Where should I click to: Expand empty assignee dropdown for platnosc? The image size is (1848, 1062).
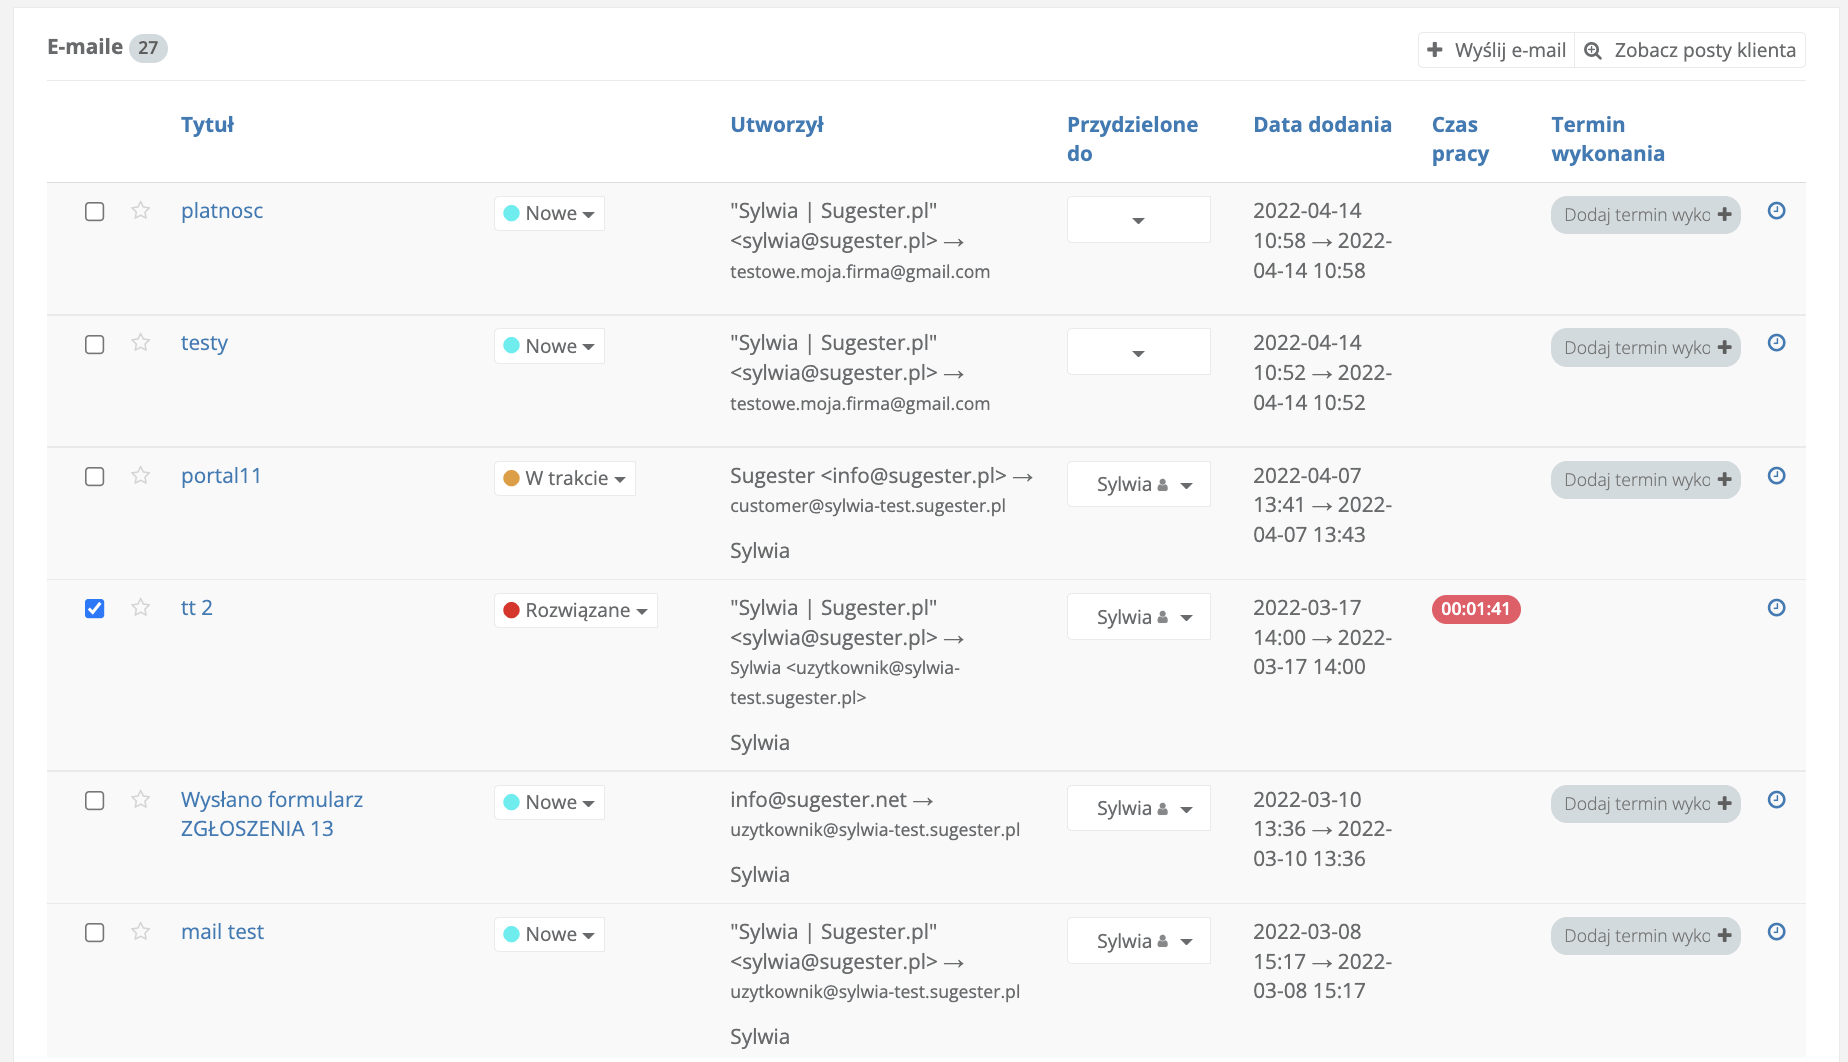tap(1138, 220)
